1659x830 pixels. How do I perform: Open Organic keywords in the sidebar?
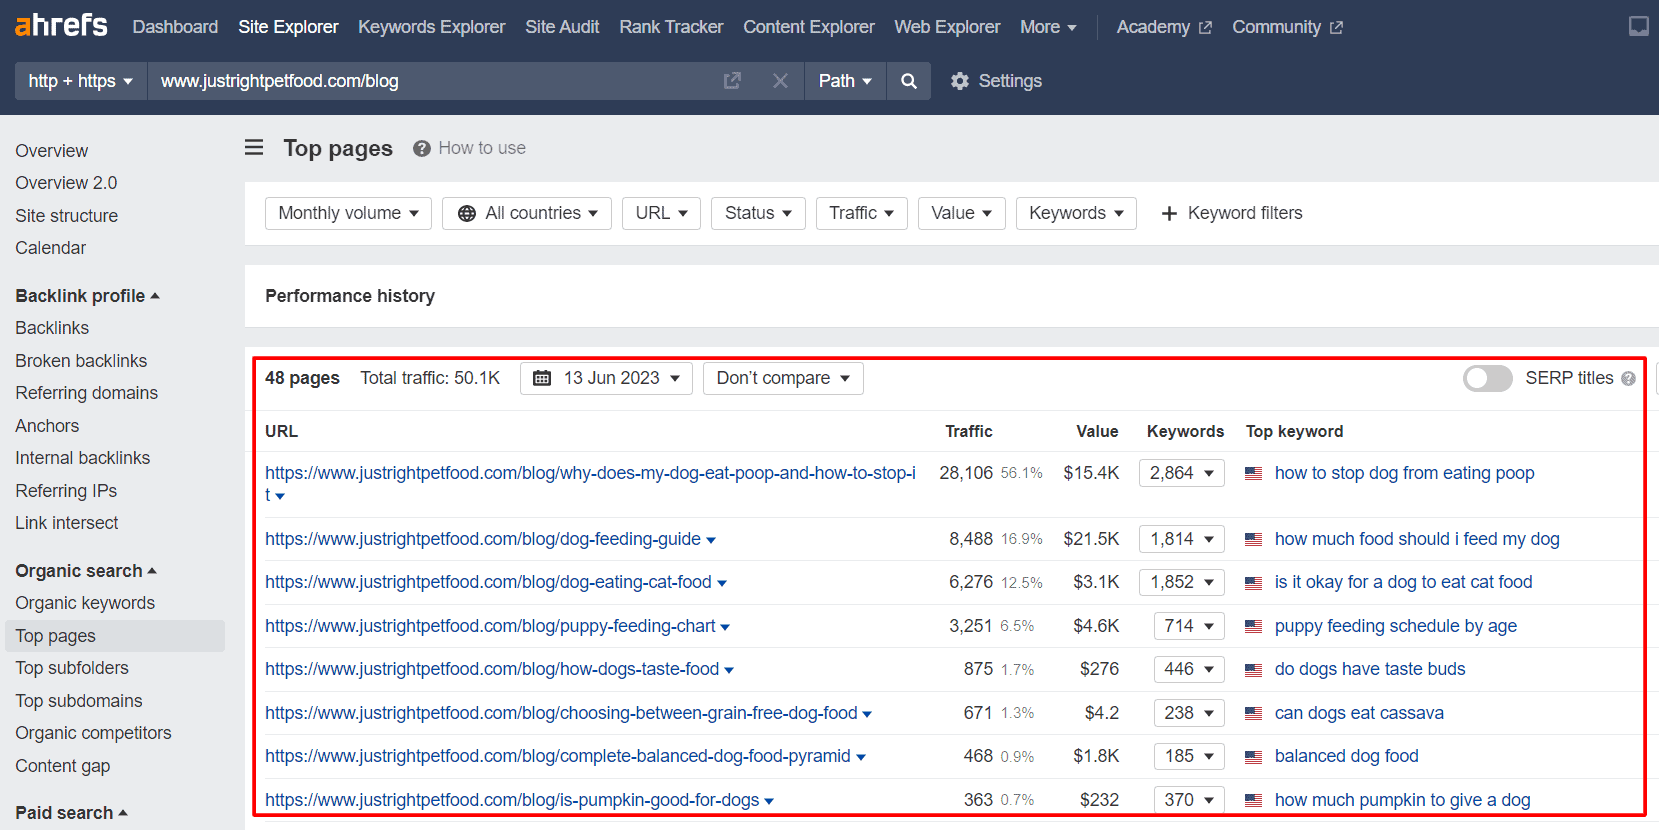(x=85, y=603)
